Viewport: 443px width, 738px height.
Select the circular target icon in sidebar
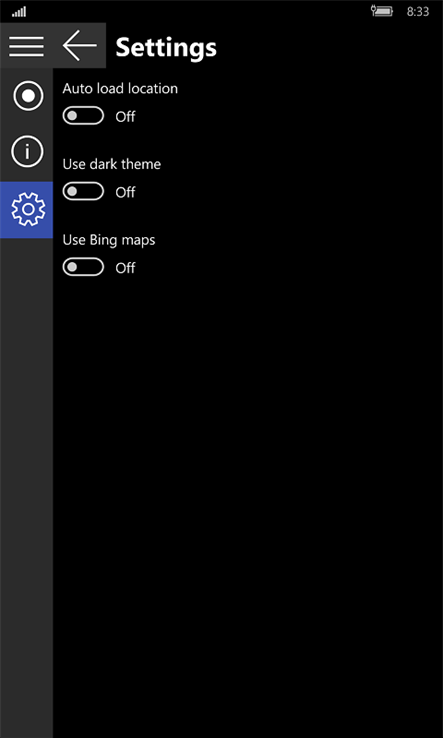point(28,96)
